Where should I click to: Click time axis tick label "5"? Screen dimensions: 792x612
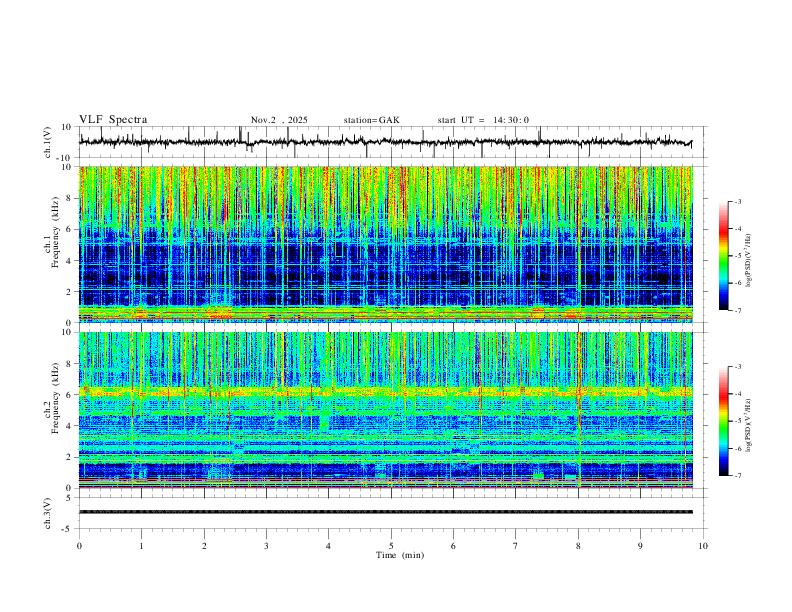click(391, 546)
